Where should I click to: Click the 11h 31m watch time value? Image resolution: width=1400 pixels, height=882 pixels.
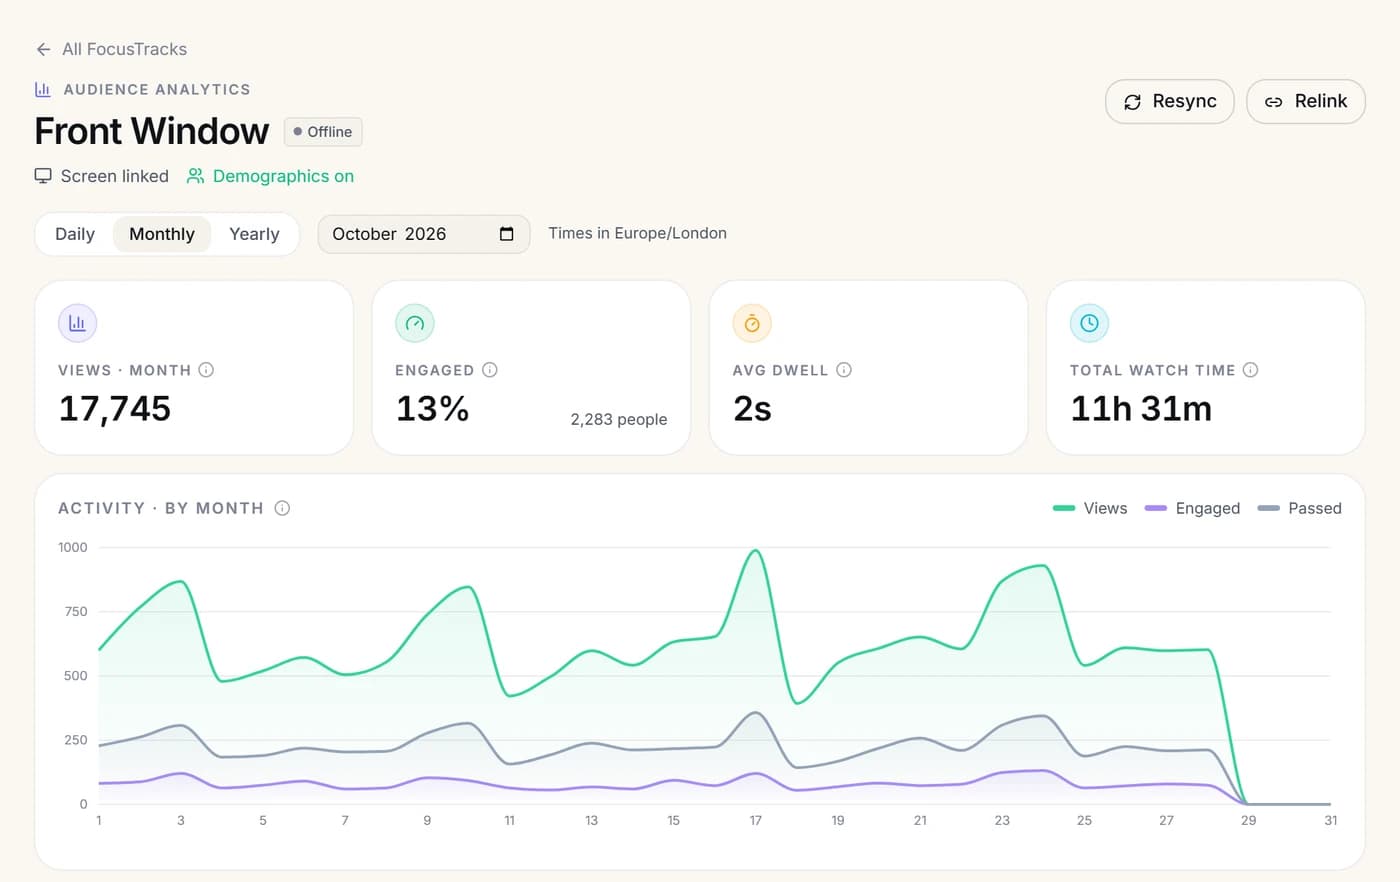pos(1141,408)
